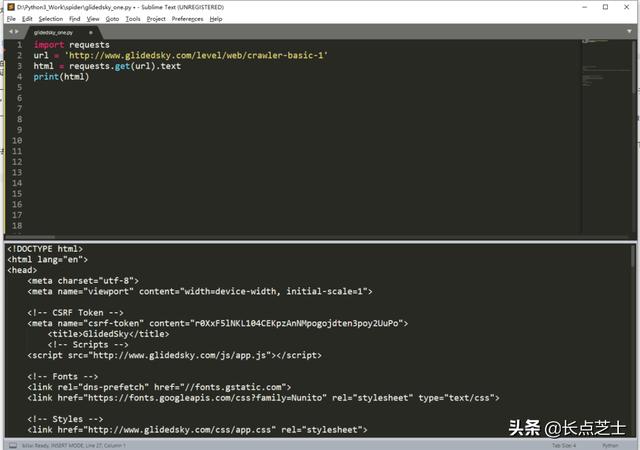Click the Sublime Text app icon in title bar
Viewport: 640px width, 450px height.
point(11,7)
